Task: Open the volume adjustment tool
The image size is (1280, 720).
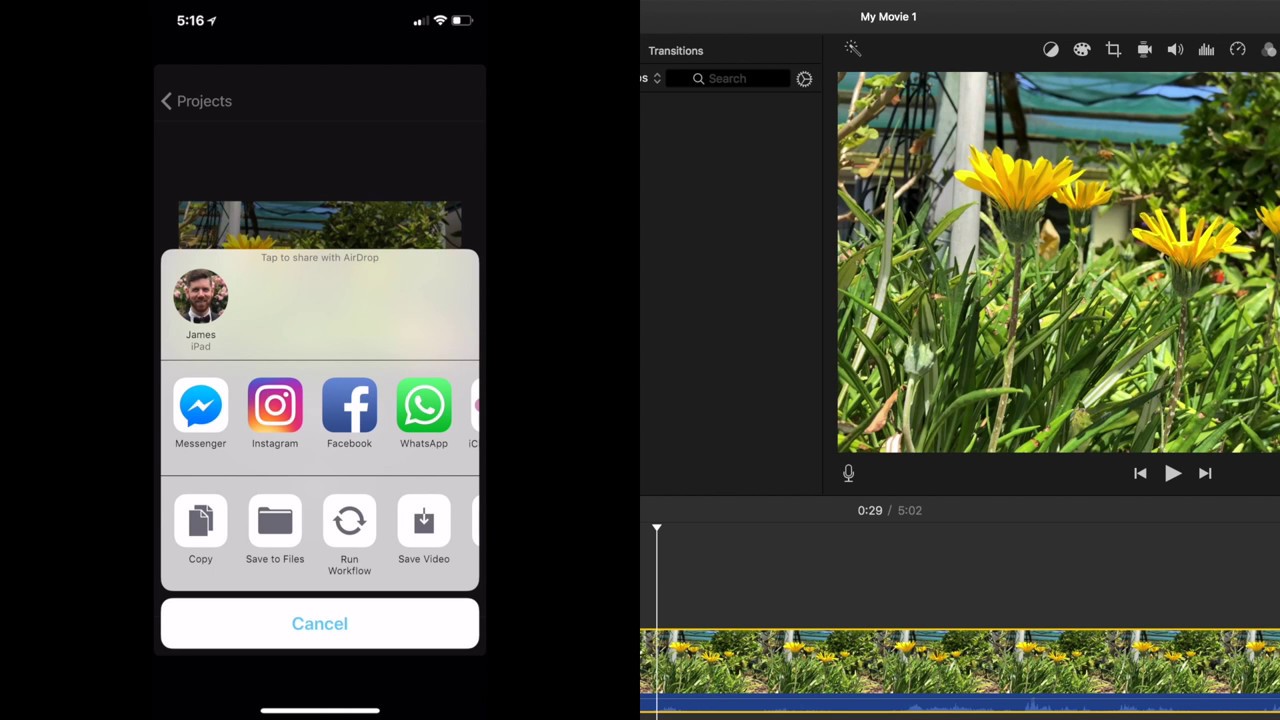Action: point(1176,49)
